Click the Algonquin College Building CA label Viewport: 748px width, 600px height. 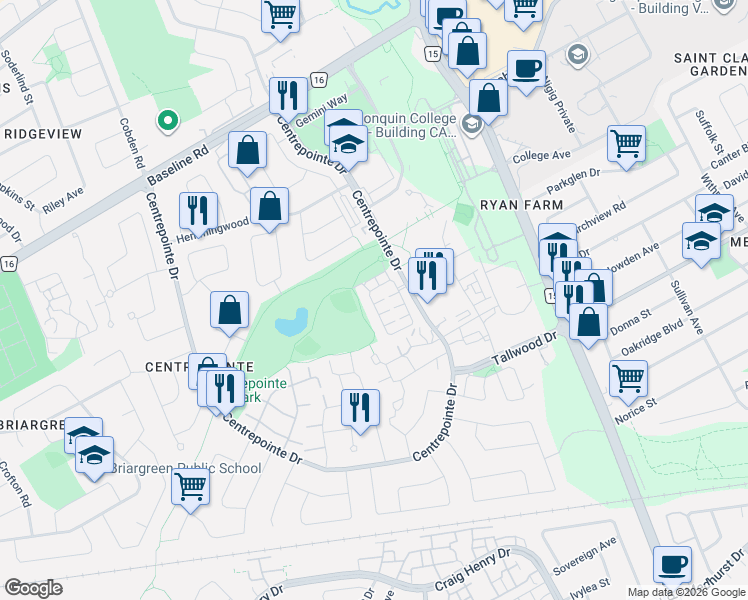pos(409,125)
